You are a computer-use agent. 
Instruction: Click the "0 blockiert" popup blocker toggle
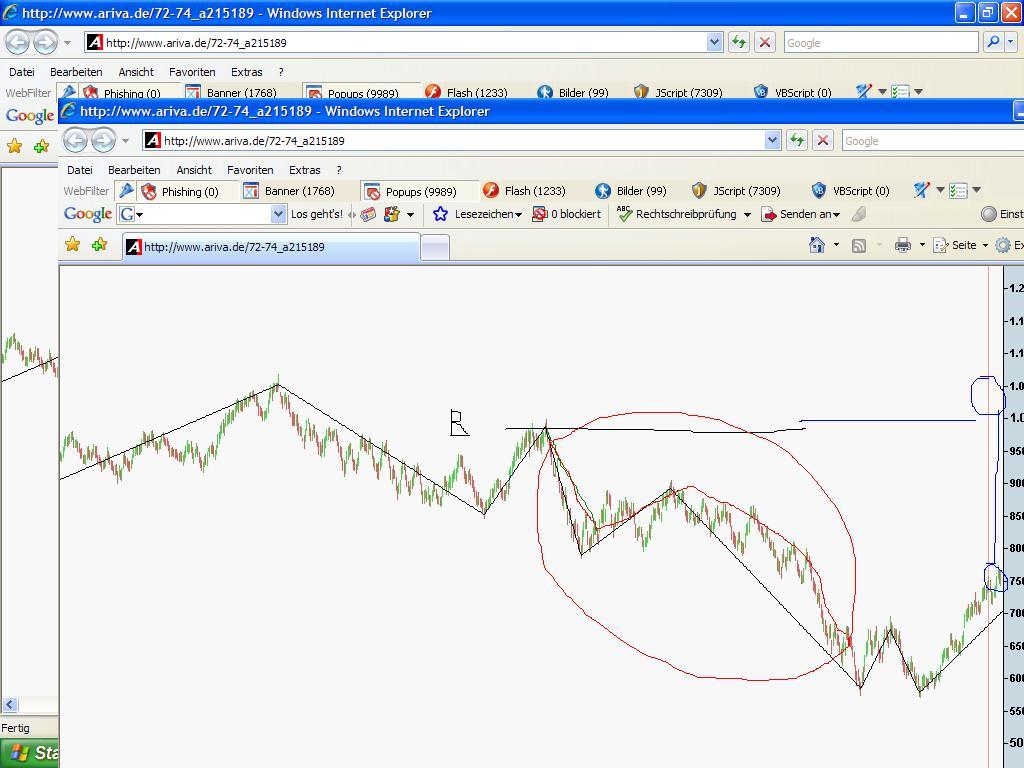coord(567,214)
